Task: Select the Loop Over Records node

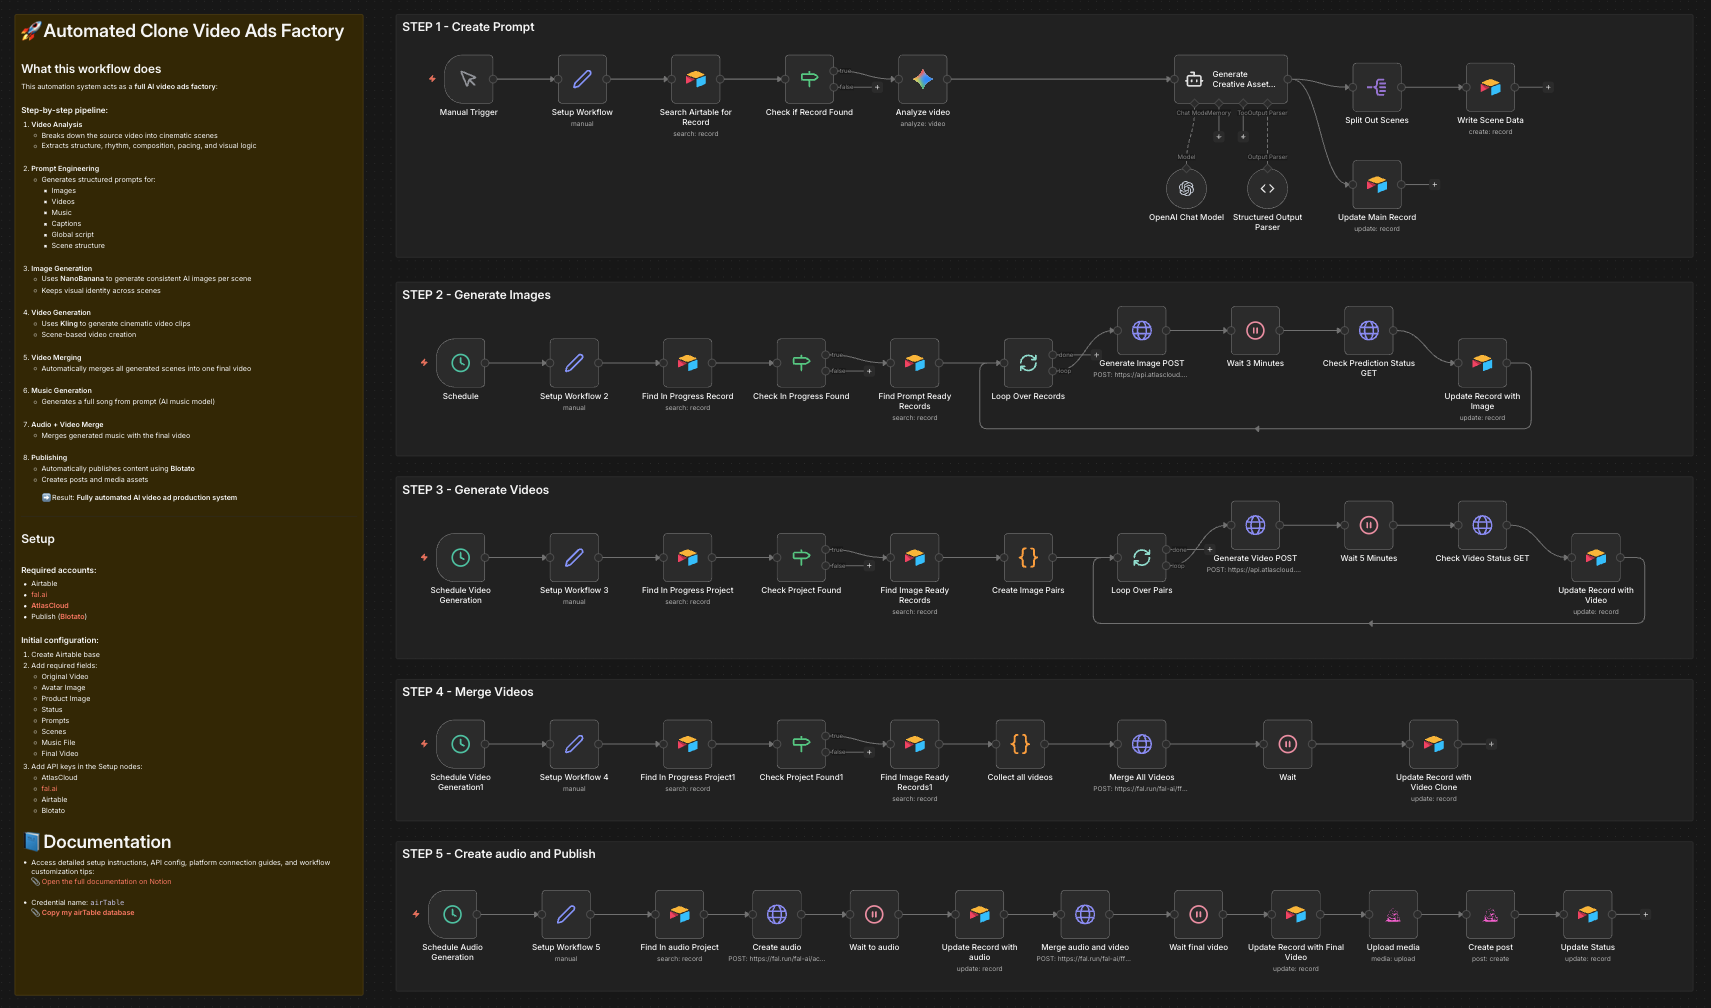Action: 1027,364
